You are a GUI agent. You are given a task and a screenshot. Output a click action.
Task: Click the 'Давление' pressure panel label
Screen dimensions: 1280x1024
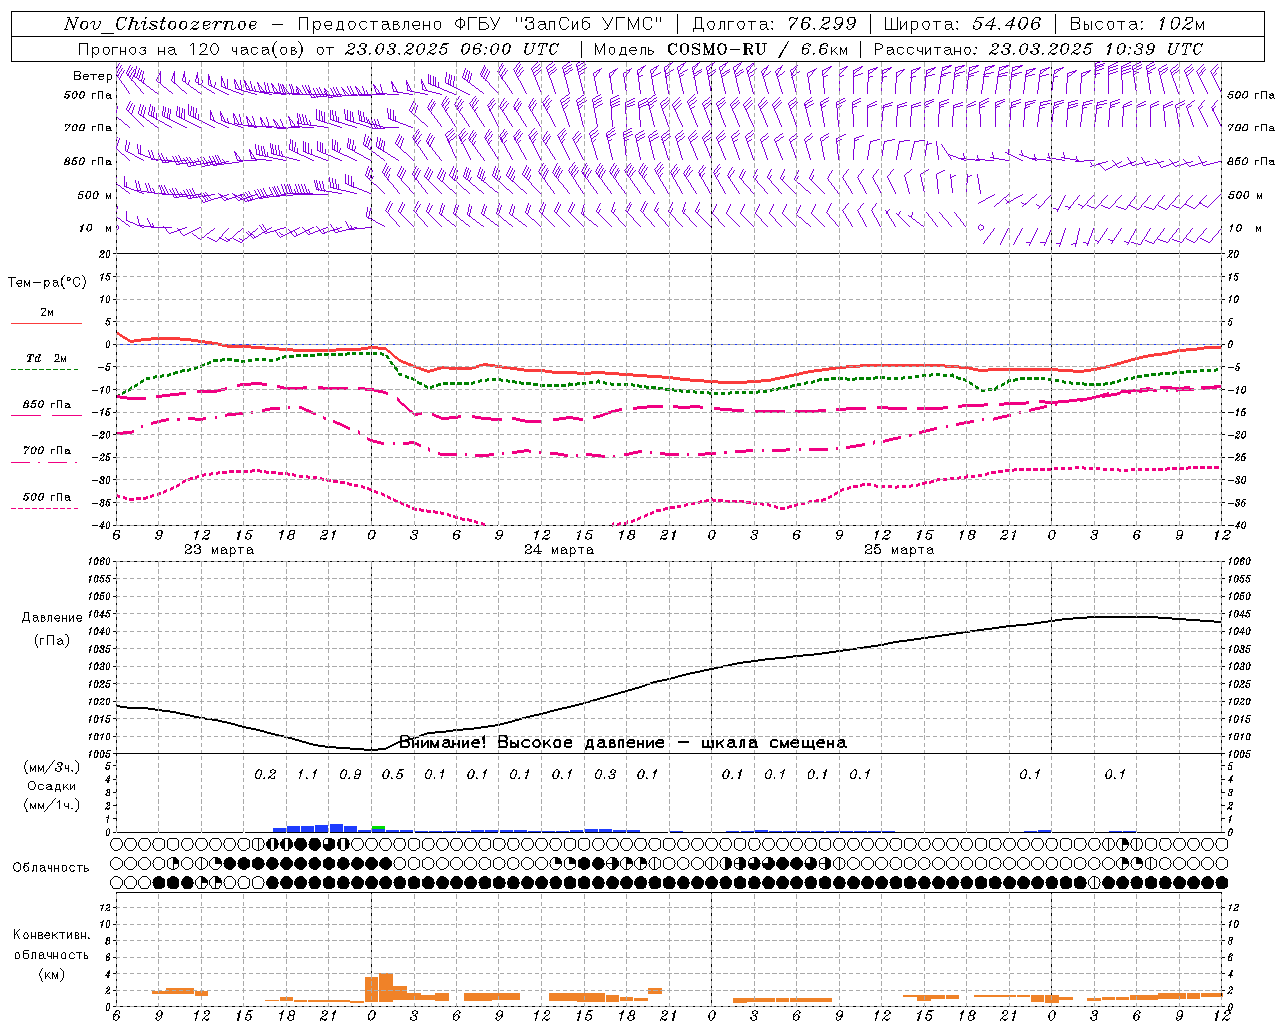pos(52,618)
